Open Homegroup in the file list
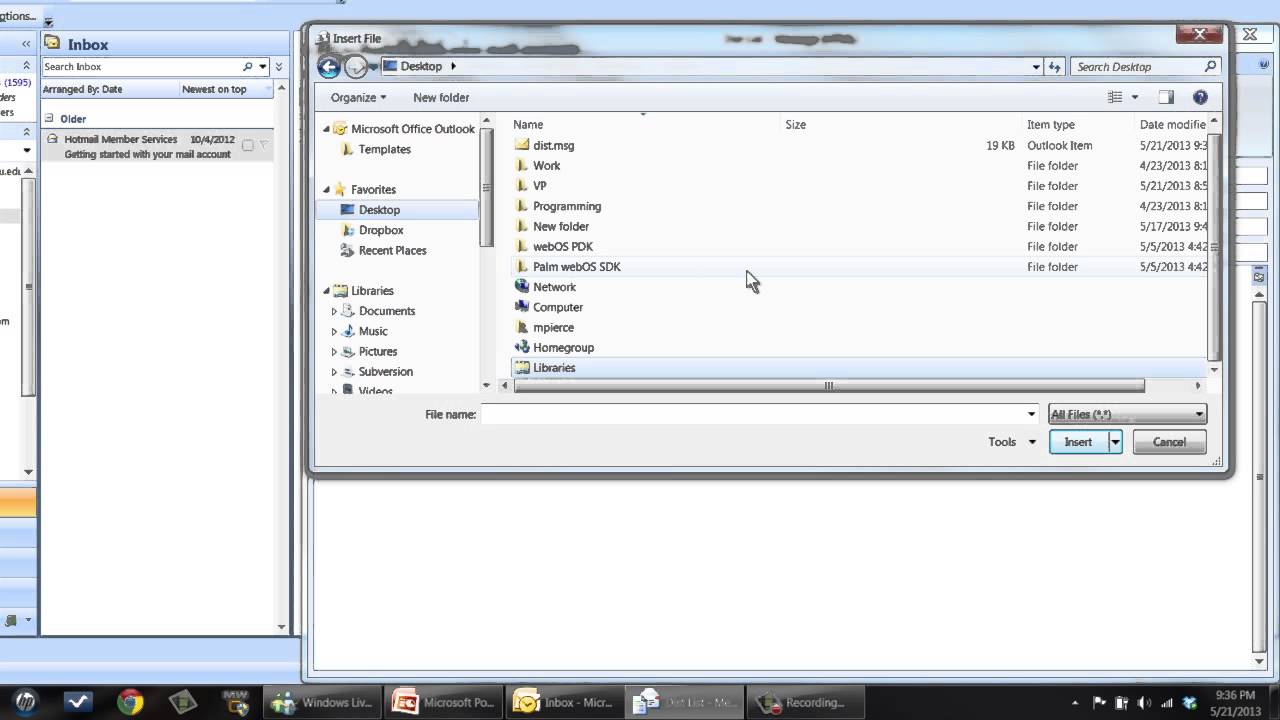The width and height of the screenshot is (1280, 720). click(563, 347)
